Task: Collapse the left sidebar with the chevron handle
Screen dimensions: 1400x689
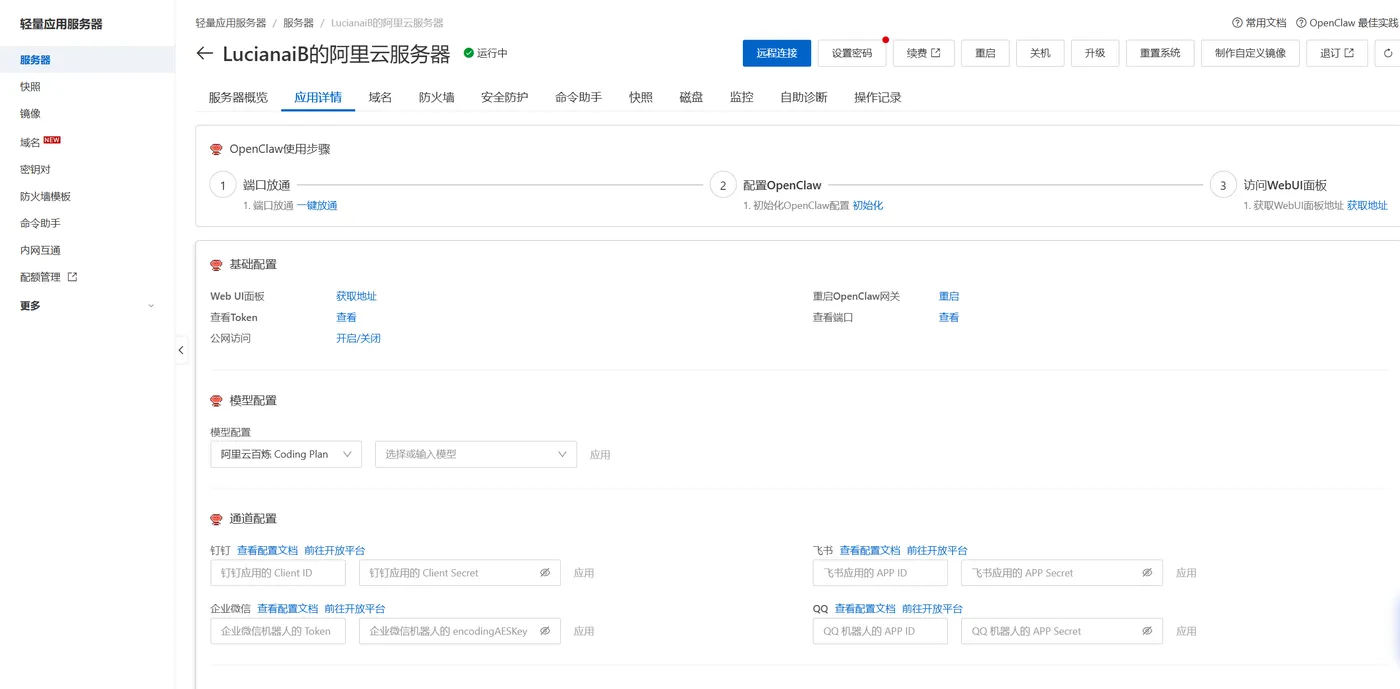Action: coord(181,350)
